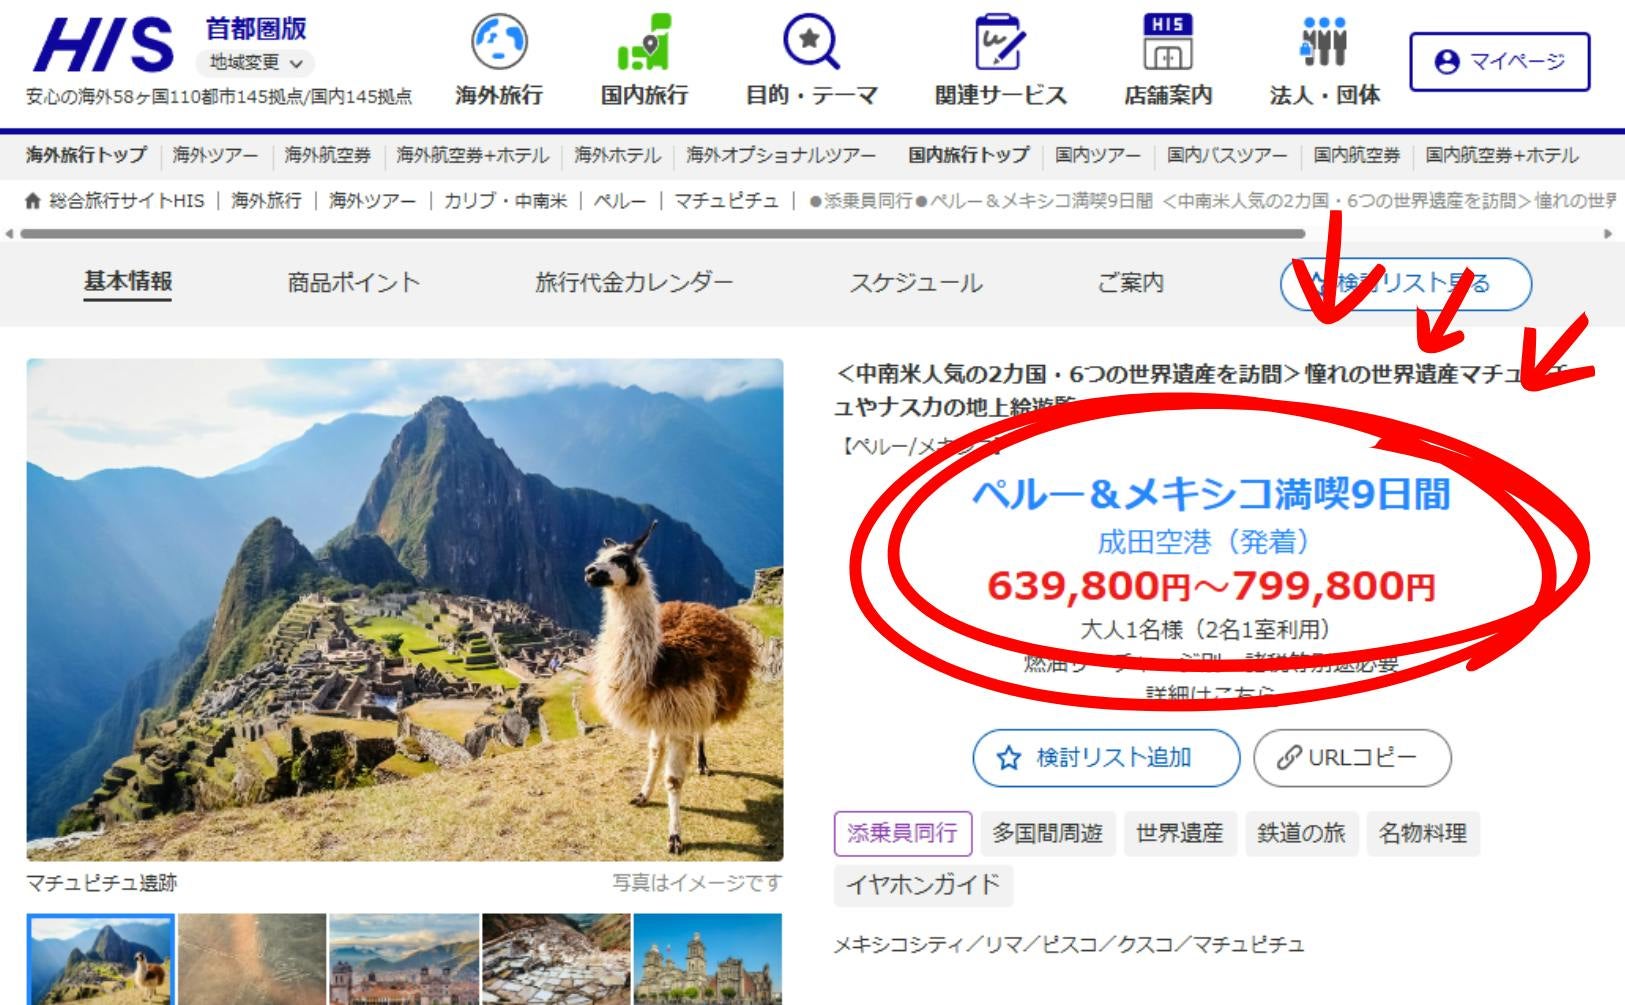Click the home icon in the breadcrumb
The width and height of the screenshot is (1625, 1005).
click(x=33, y=201)
